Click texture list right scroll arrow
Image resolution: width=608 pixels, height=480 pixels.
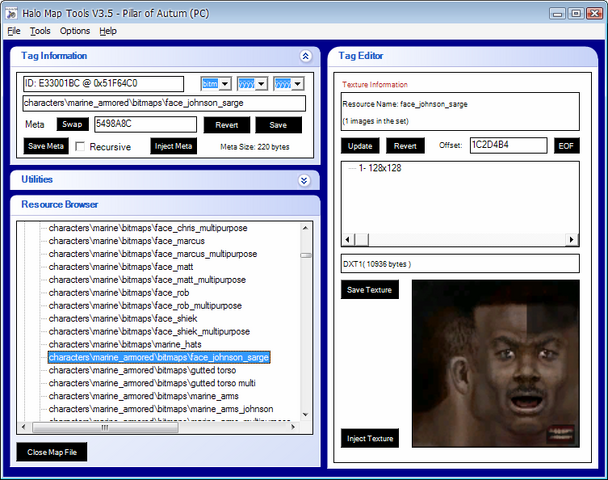point(571,240)
